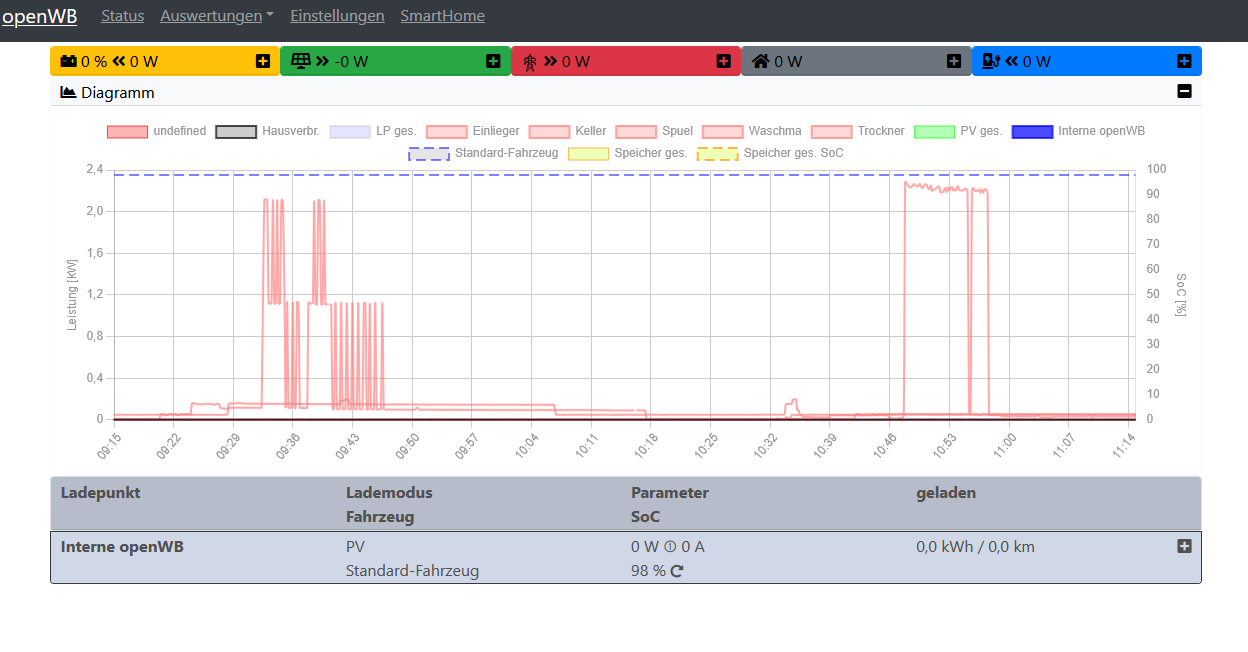
Task: Click the house consumption icon
Action: [x=760, y=62]
